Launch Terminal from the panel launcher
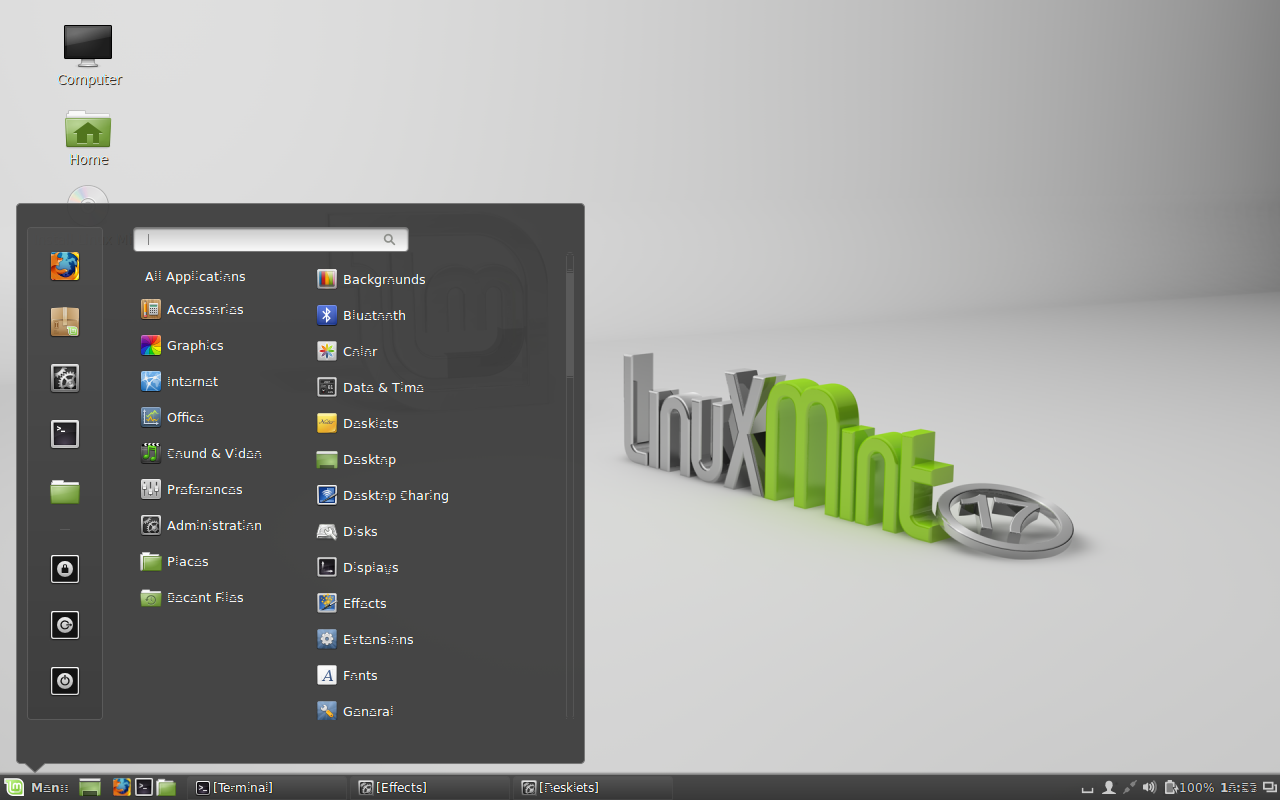This screenshot has width=1280, height=800. [144, 787]
